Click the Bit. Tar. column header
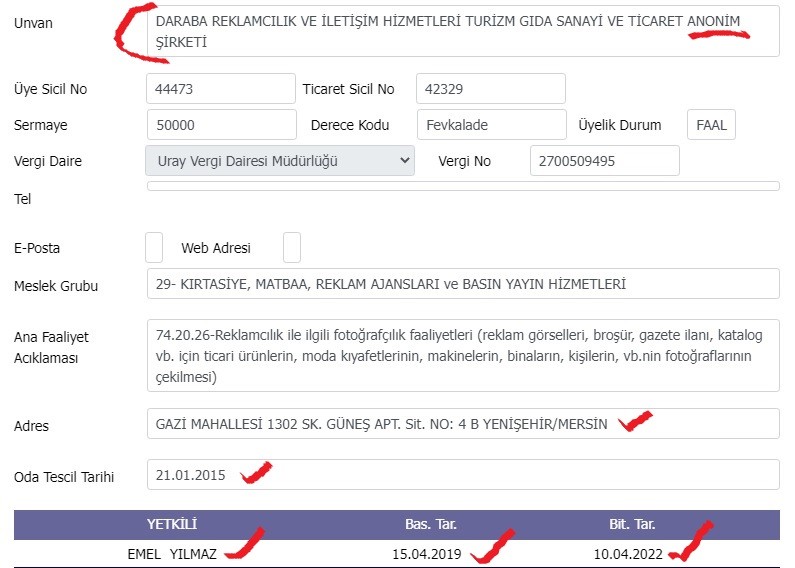Image resolution: width=795 pixels, height=568 pixels. pos(632,524)
